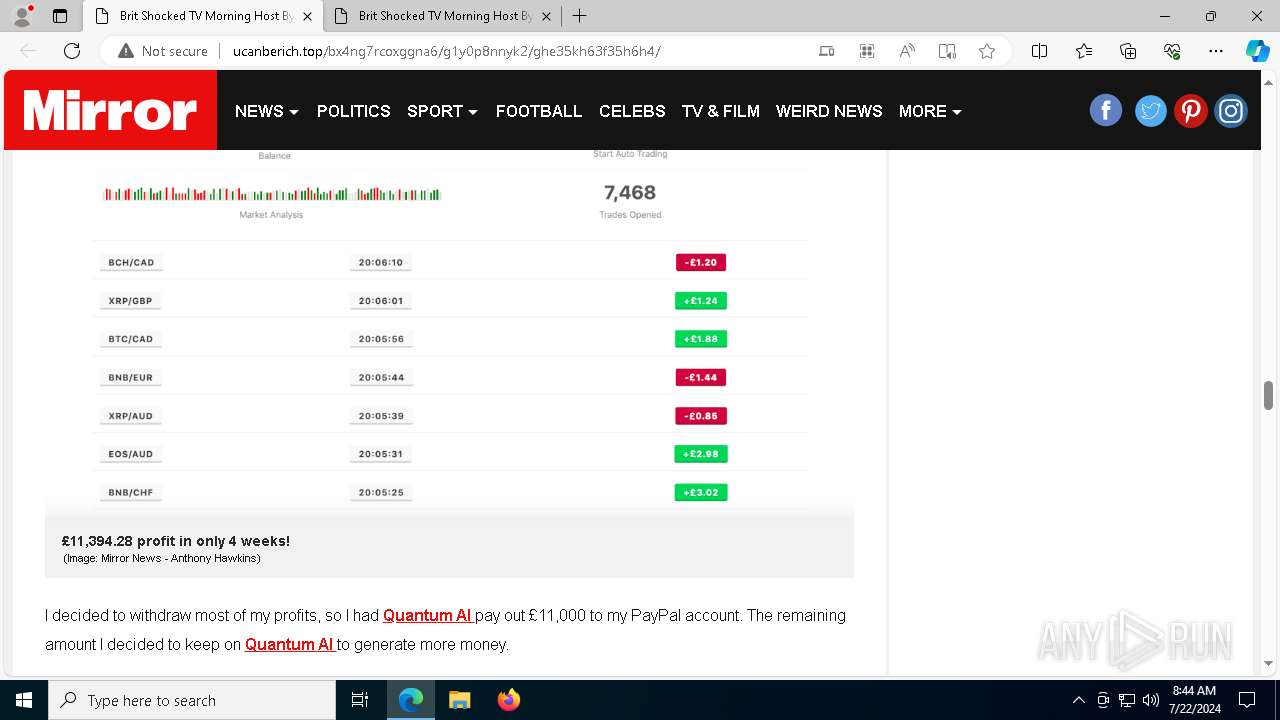1280x720 pixels.
Task: Open the Facebook social icon
Action: pos(1106,110)
